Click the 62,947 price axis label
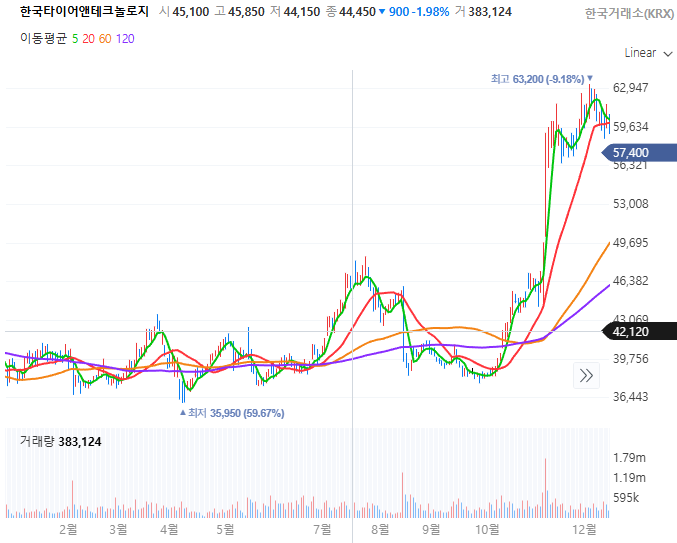The width and height of the screenshot is (677, 543). point(630,88)
